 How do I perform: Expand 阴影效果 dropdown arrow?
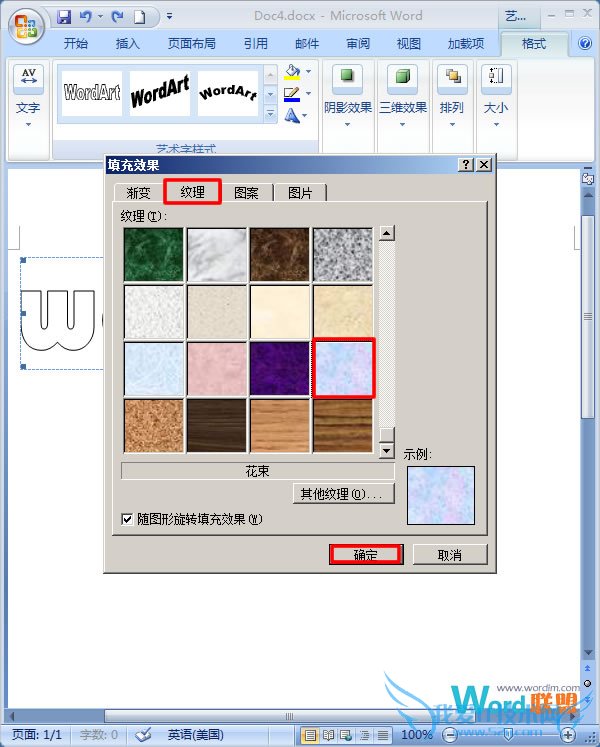click(x=347, y=125)
